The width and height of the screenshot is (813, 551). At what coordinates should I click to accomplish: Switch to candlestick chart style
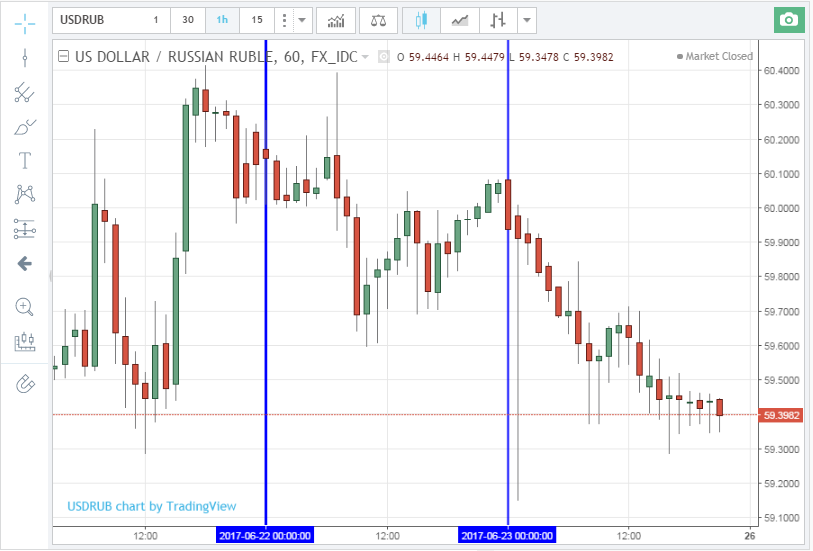point(421,21)
